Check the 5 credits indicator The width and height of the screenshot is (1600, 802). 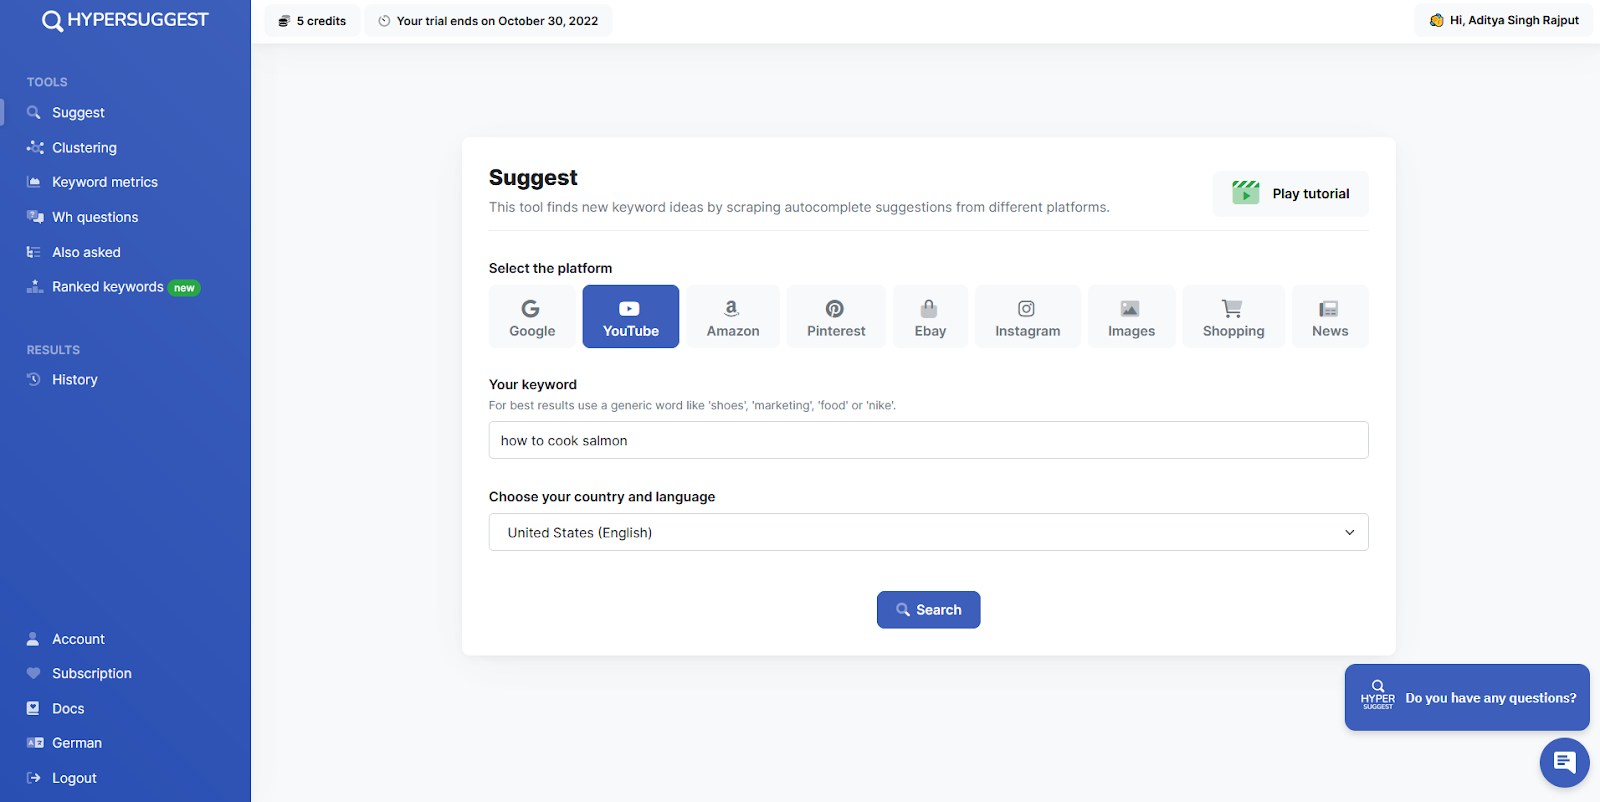click(x=312, y=21)
